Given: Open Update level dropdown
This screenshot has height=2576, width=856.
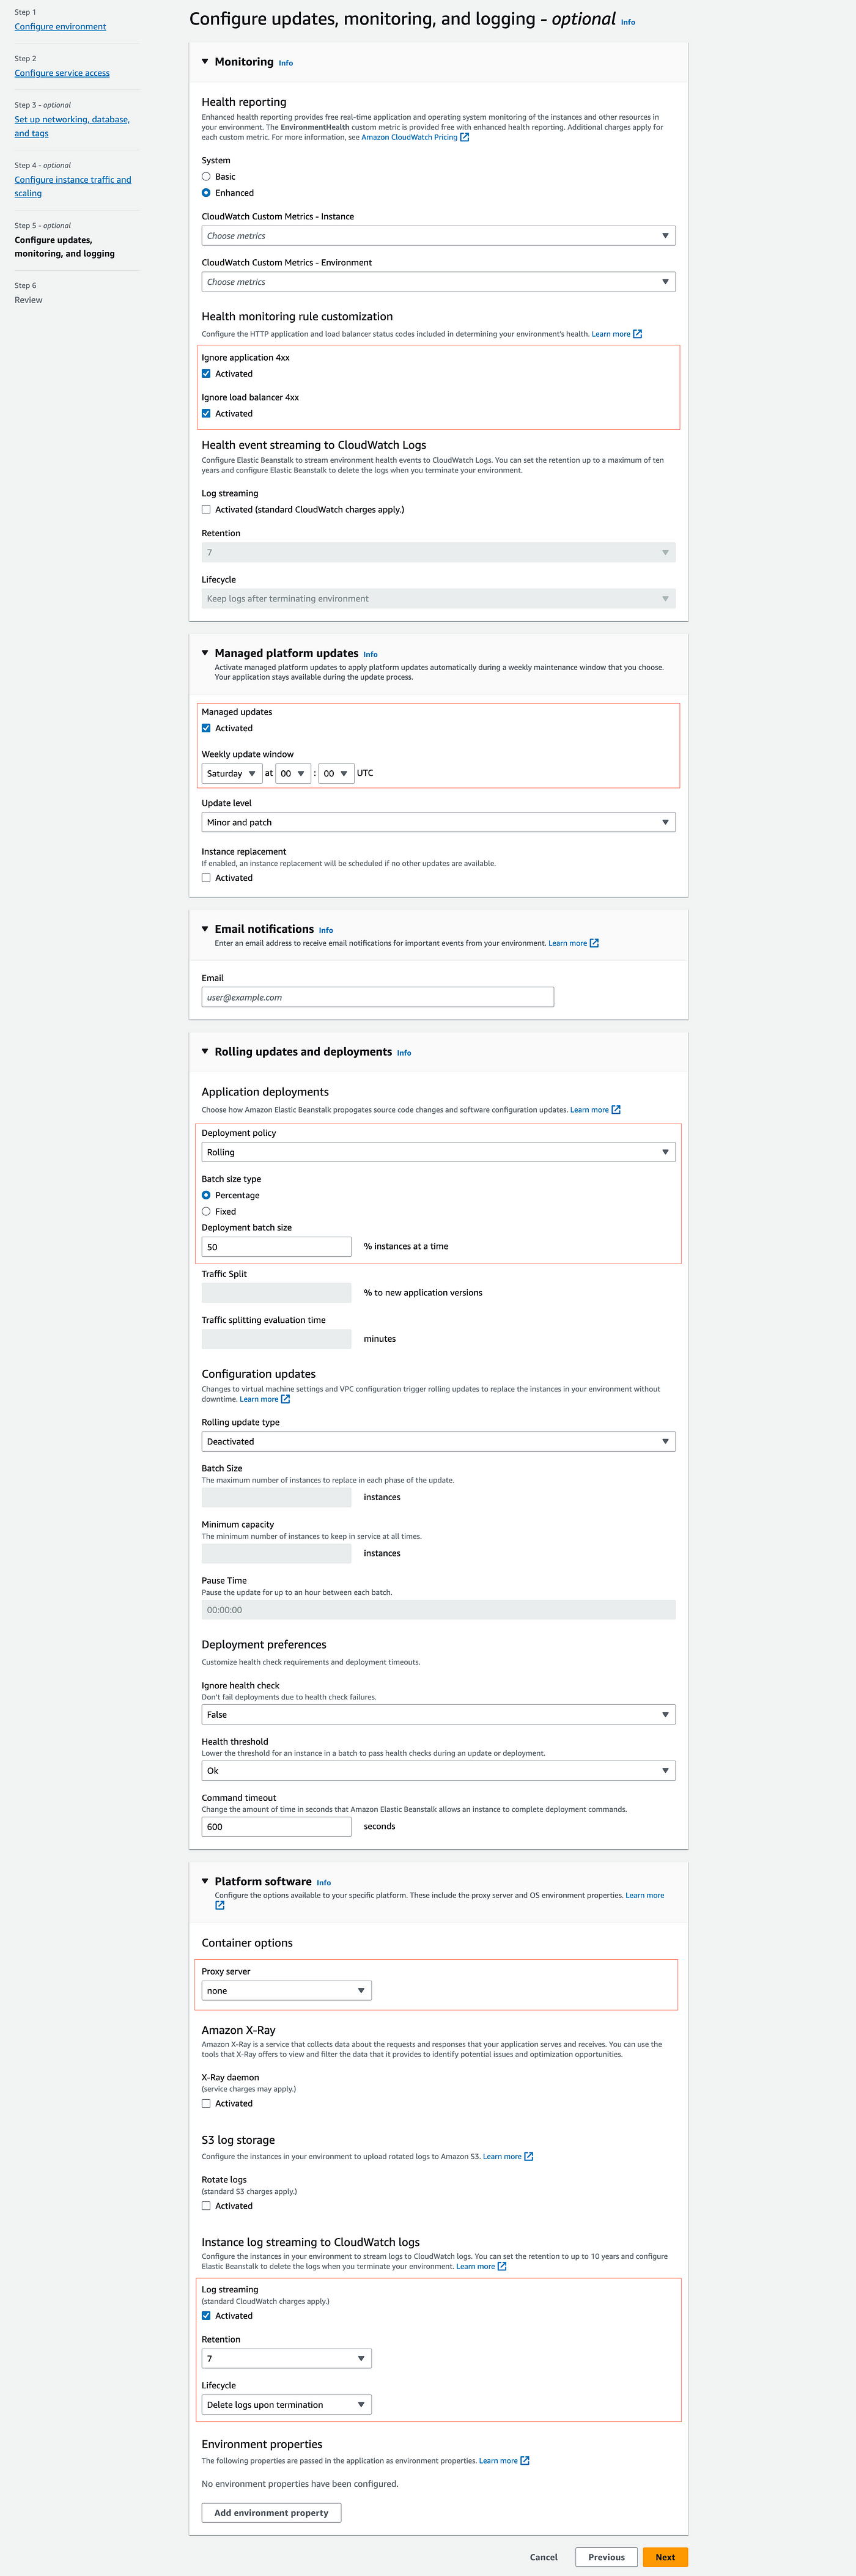Looking at the screenshot, I should pos(438,822).
